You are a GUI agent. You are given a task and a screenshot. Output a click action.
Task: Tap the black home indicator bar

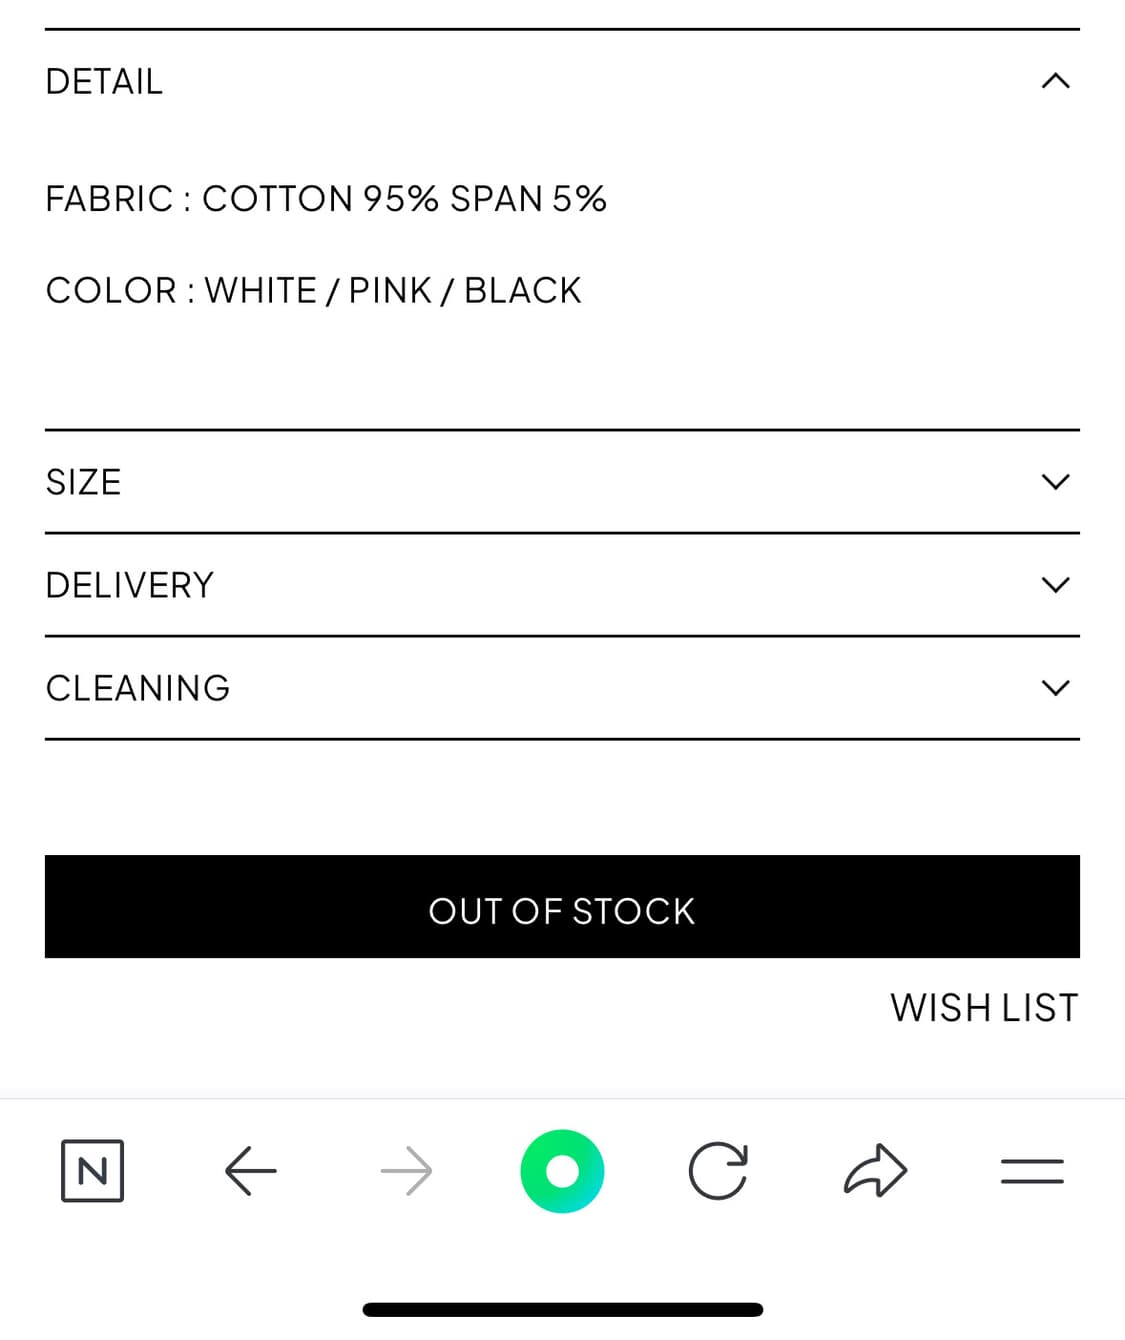[x=562, y=1310]
